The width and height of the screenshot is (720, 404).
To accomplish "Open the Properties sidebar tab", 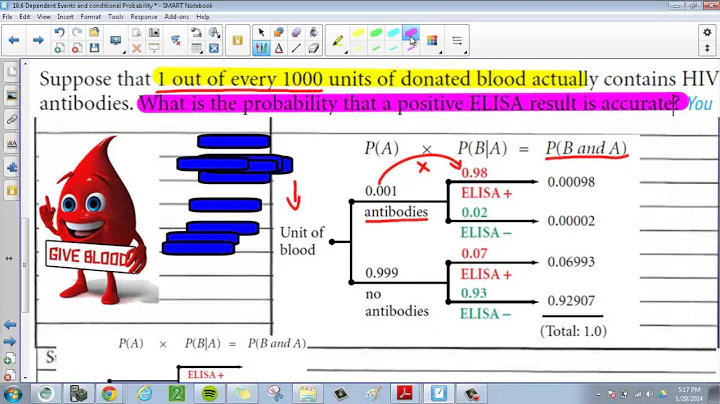I will [x=11, y=144].
